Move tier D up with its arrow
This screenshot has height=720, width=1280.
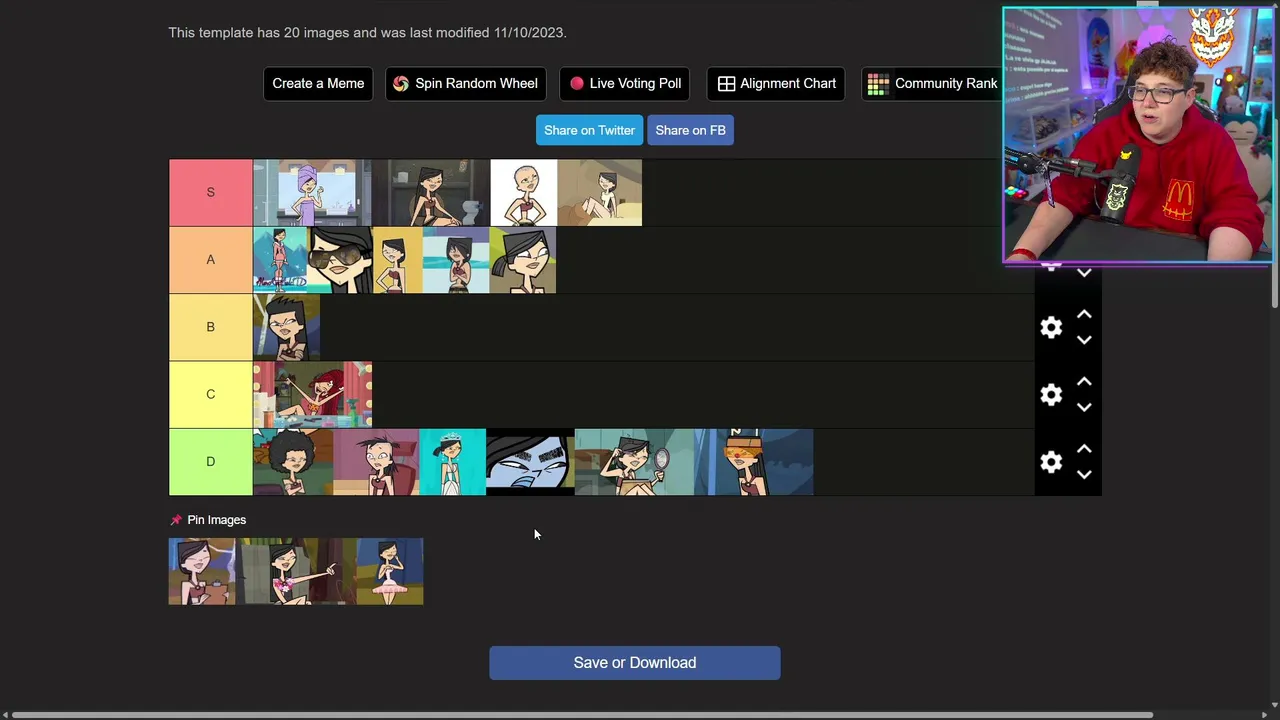(x=1084, y=448)
